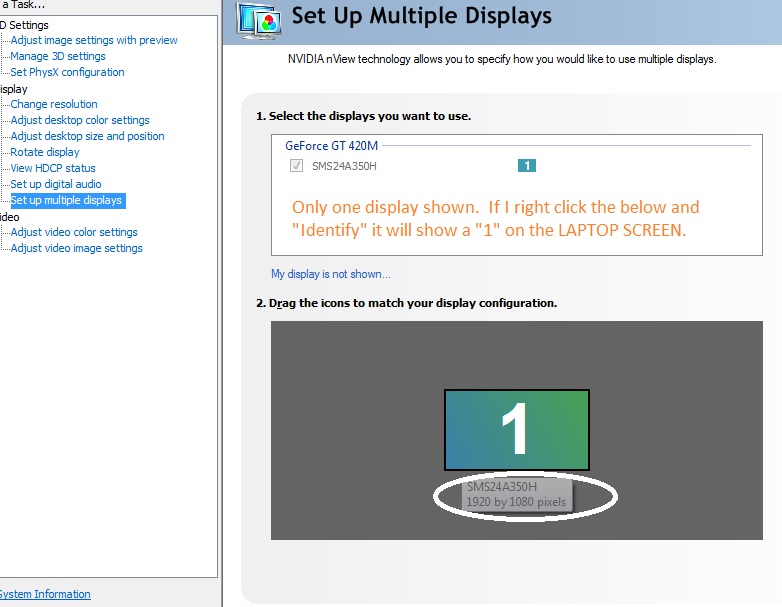Screen dimensions: 782x607
Task: Select Set up digital audio
Action: coord(56,184)
